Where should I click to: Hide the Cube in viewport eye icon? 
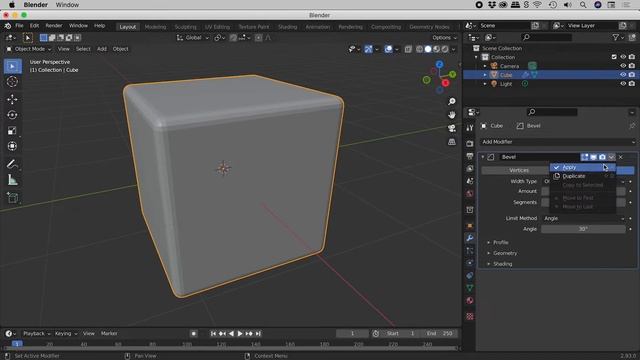coord(623,75)
